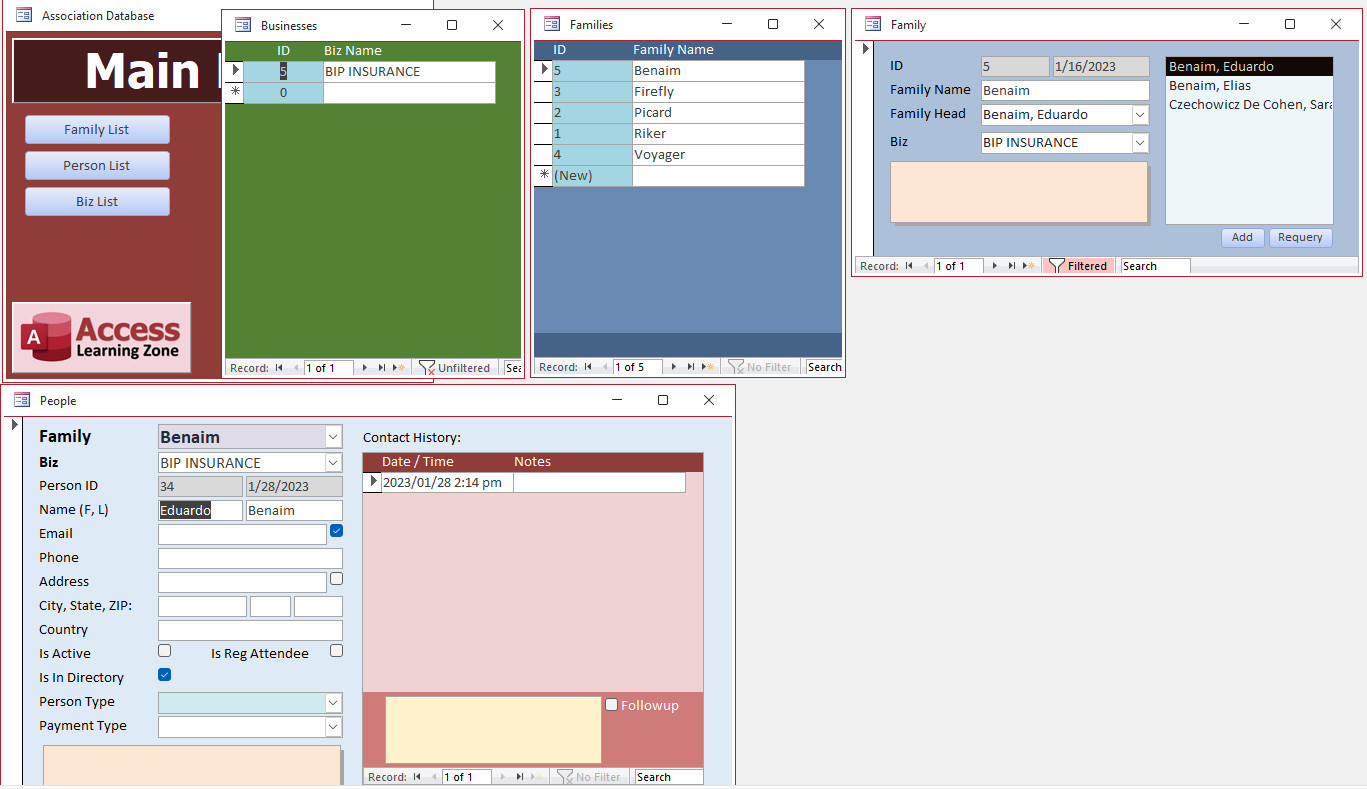Jump to the last record in Families window
The width and height of the screenshot is (1367, 789).
coord(691,366)
